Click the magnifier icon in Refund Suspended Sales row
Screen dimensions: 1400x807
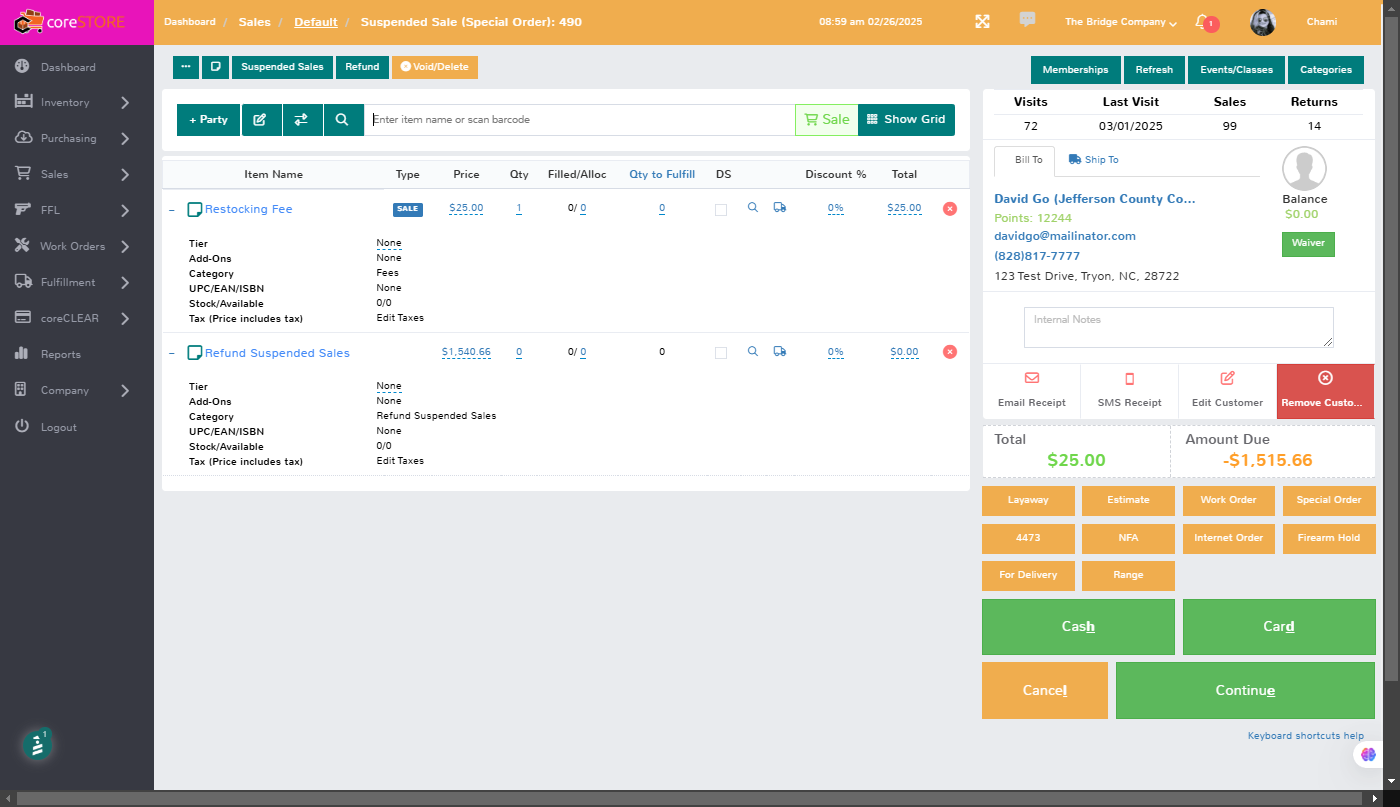point(753,351)
